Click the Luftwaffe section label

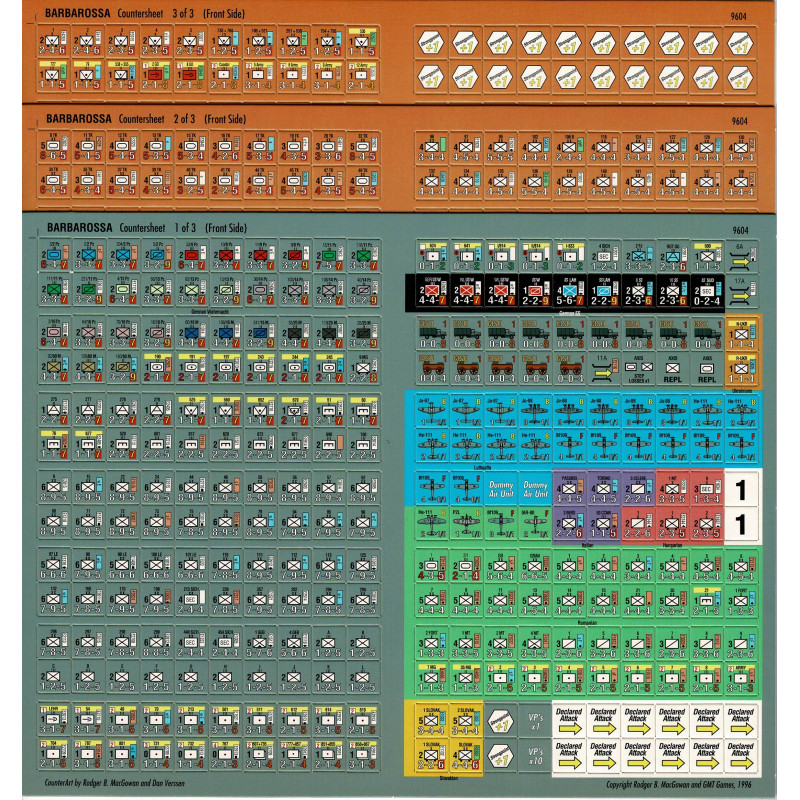[483, 467]
